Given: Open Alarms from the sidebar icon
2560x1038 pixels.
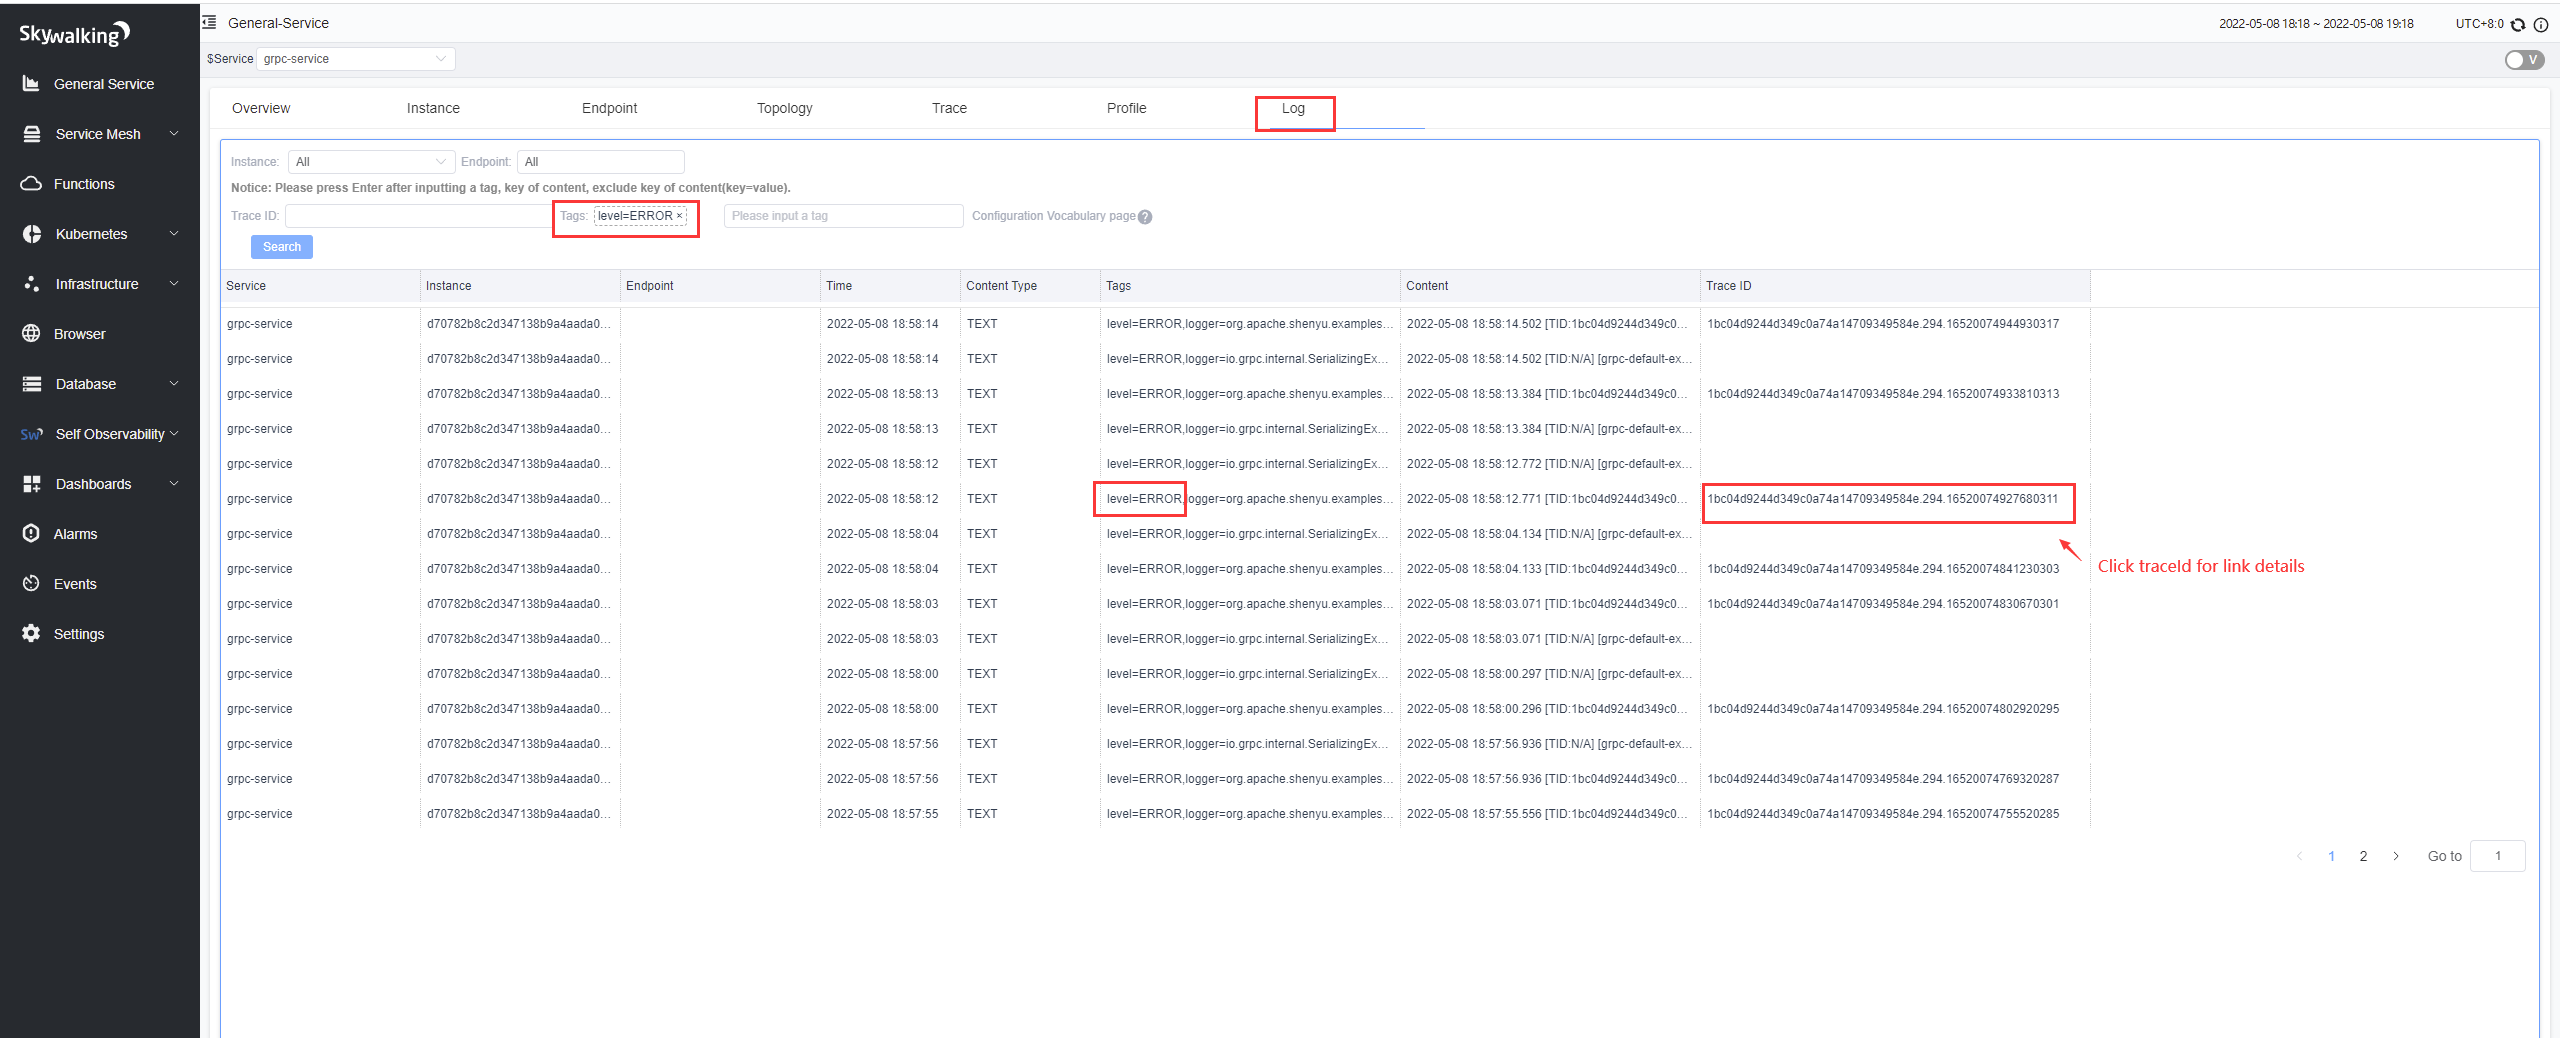Looking at the screenshot, I should 31,534.
